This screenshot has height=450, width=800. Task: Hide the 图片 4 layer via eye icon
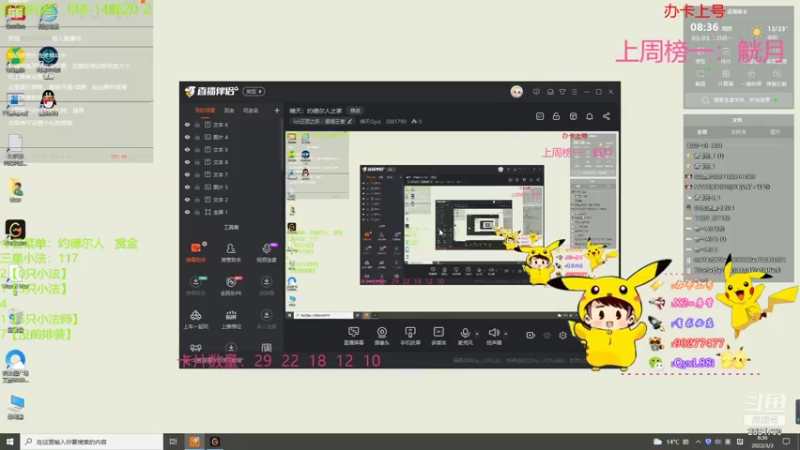[187, 137]
